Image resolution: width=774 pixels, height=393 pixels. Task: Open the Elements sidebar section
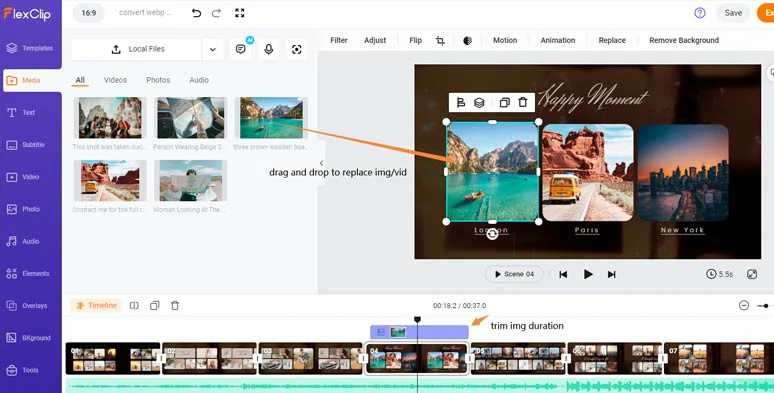coord(28,274)
